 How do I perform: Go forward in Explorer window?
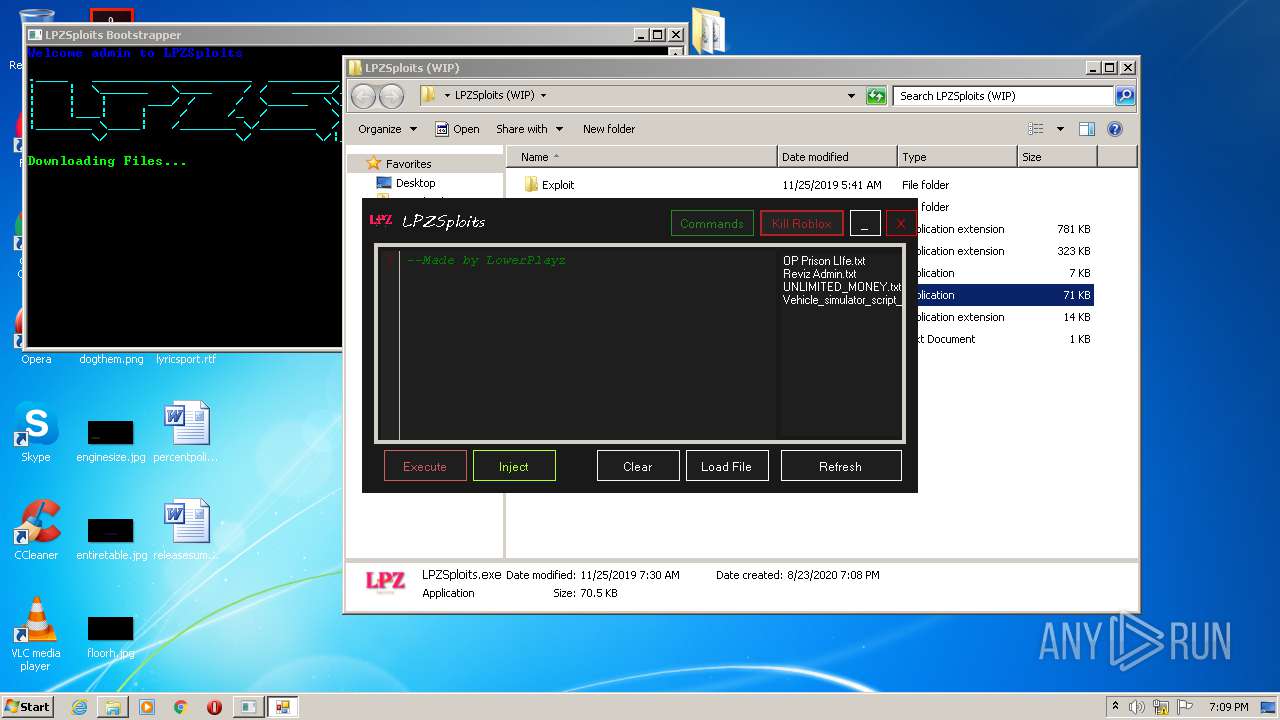[x=392, y=96]
